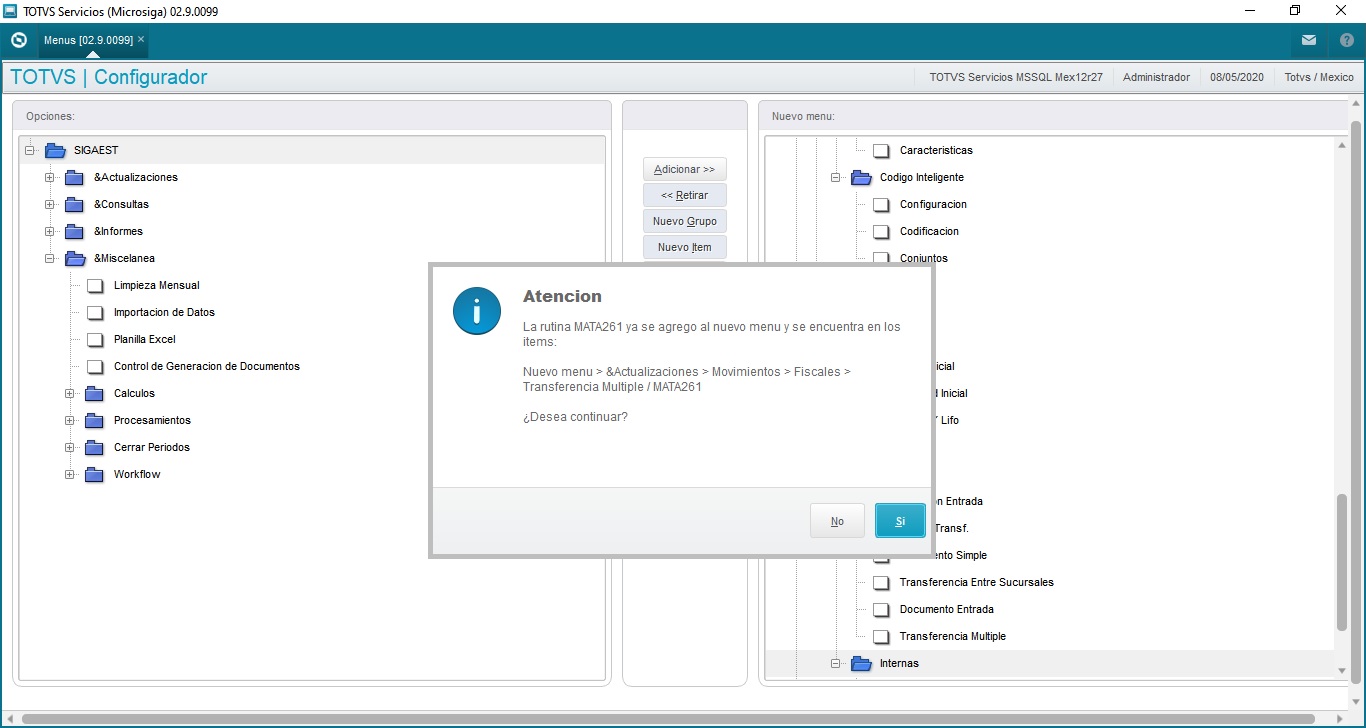The width and height of the screenshot is (1366, 728).
Task: Select the Codigo Inteligente folder icon
Action: point(861,177)
